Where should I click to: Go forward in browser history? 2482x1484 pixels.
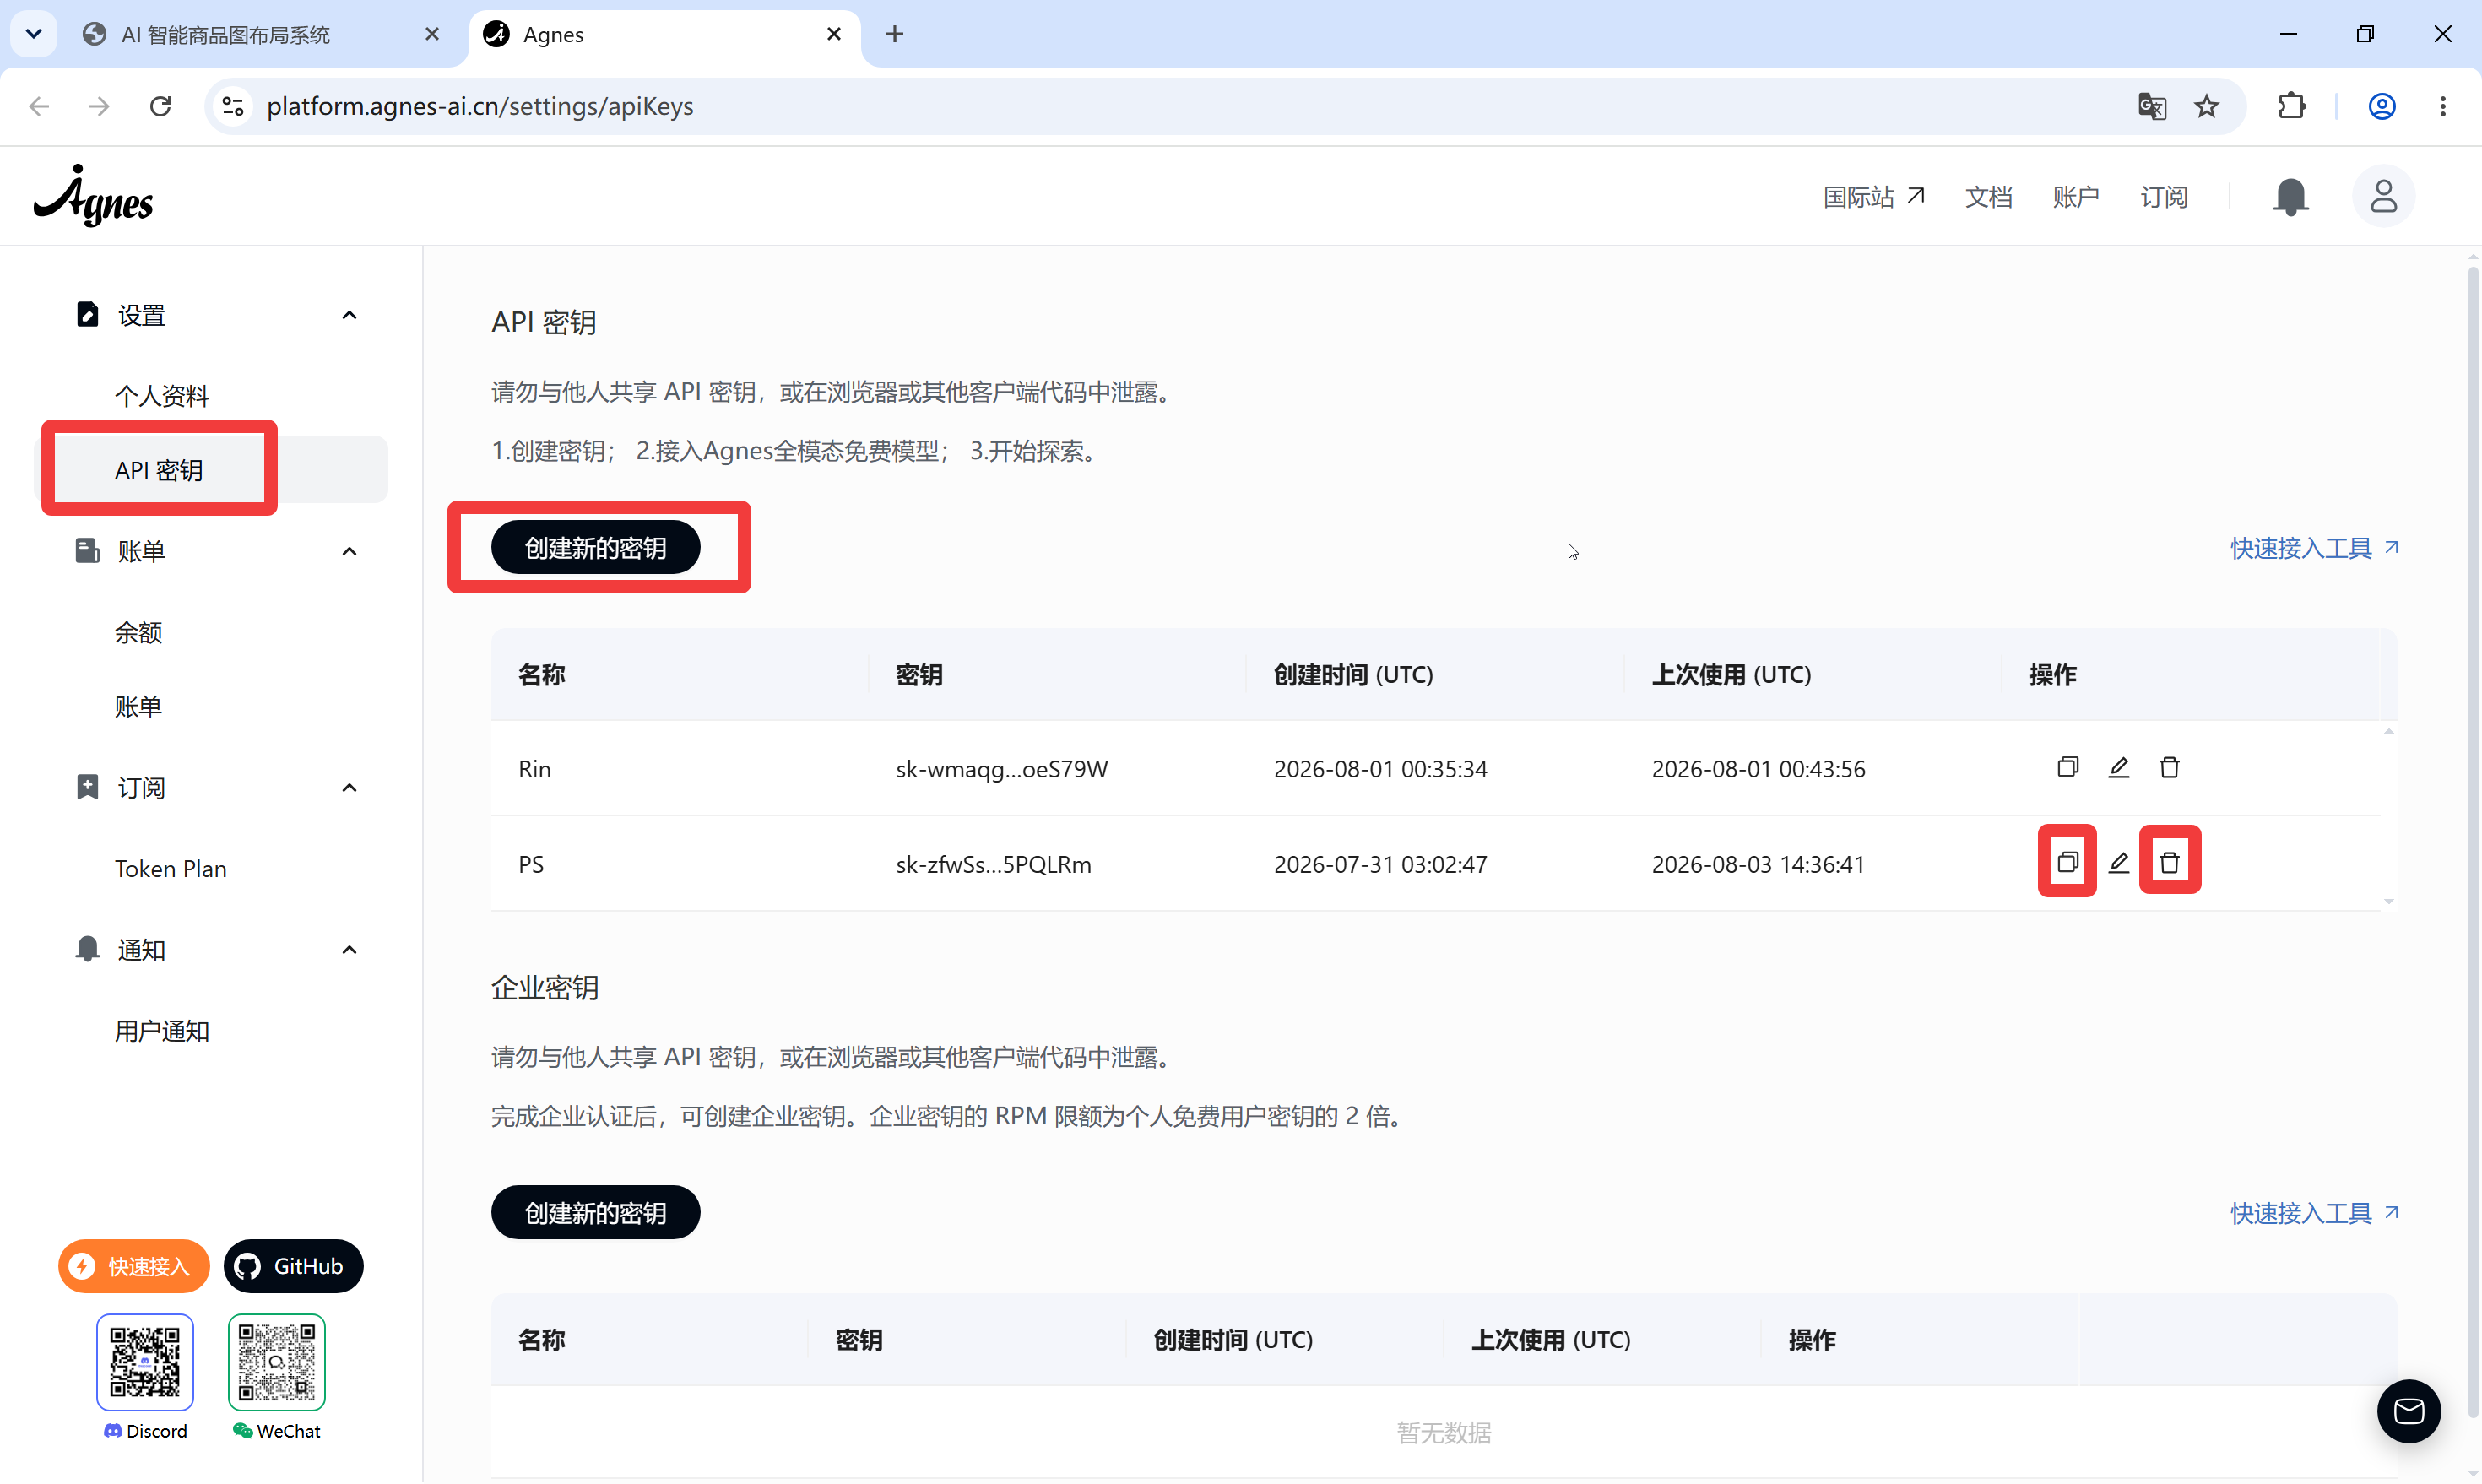click(99, 106)
